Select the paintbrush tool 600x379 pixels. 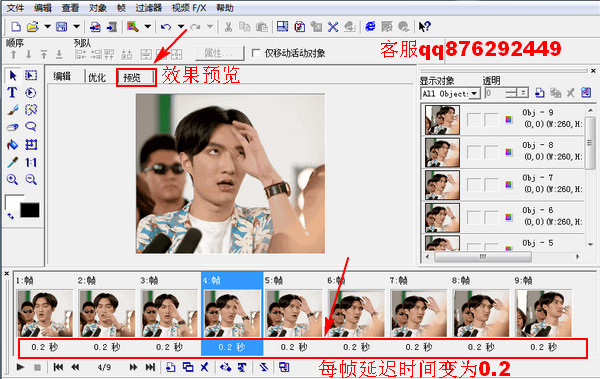point(12,110)
